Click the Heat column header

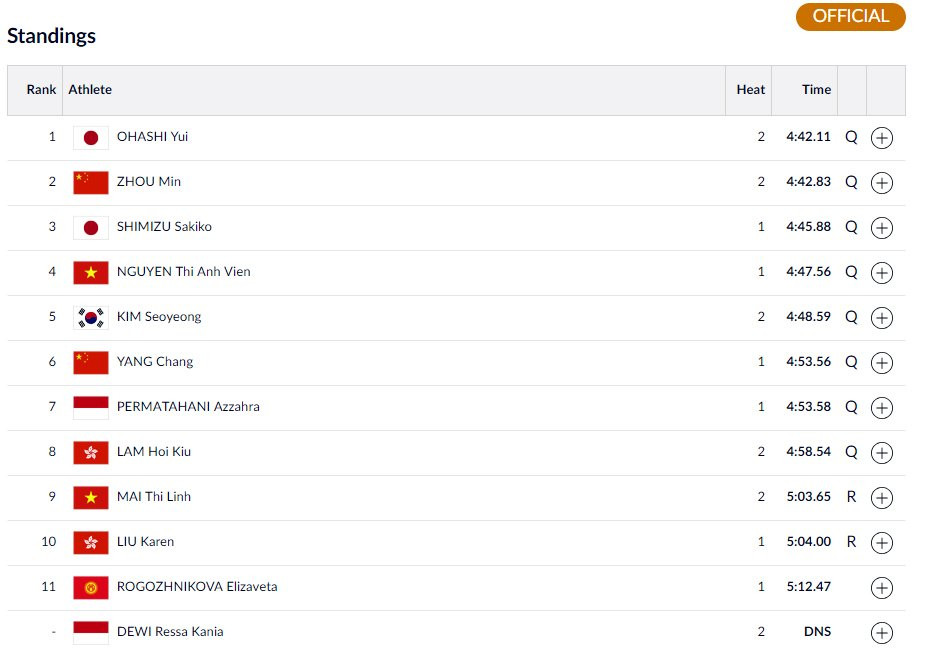(x=750, y=90)
